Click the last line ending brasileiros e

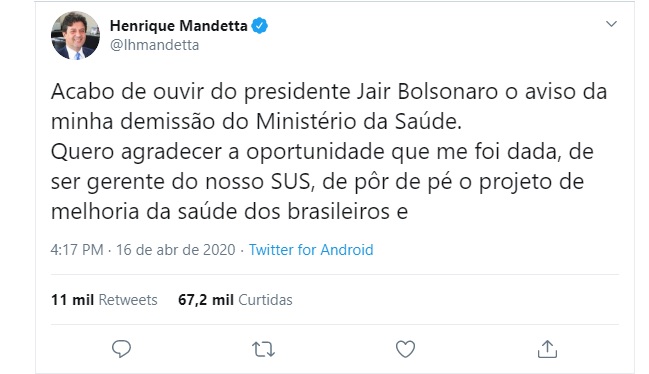click(229, 212)
